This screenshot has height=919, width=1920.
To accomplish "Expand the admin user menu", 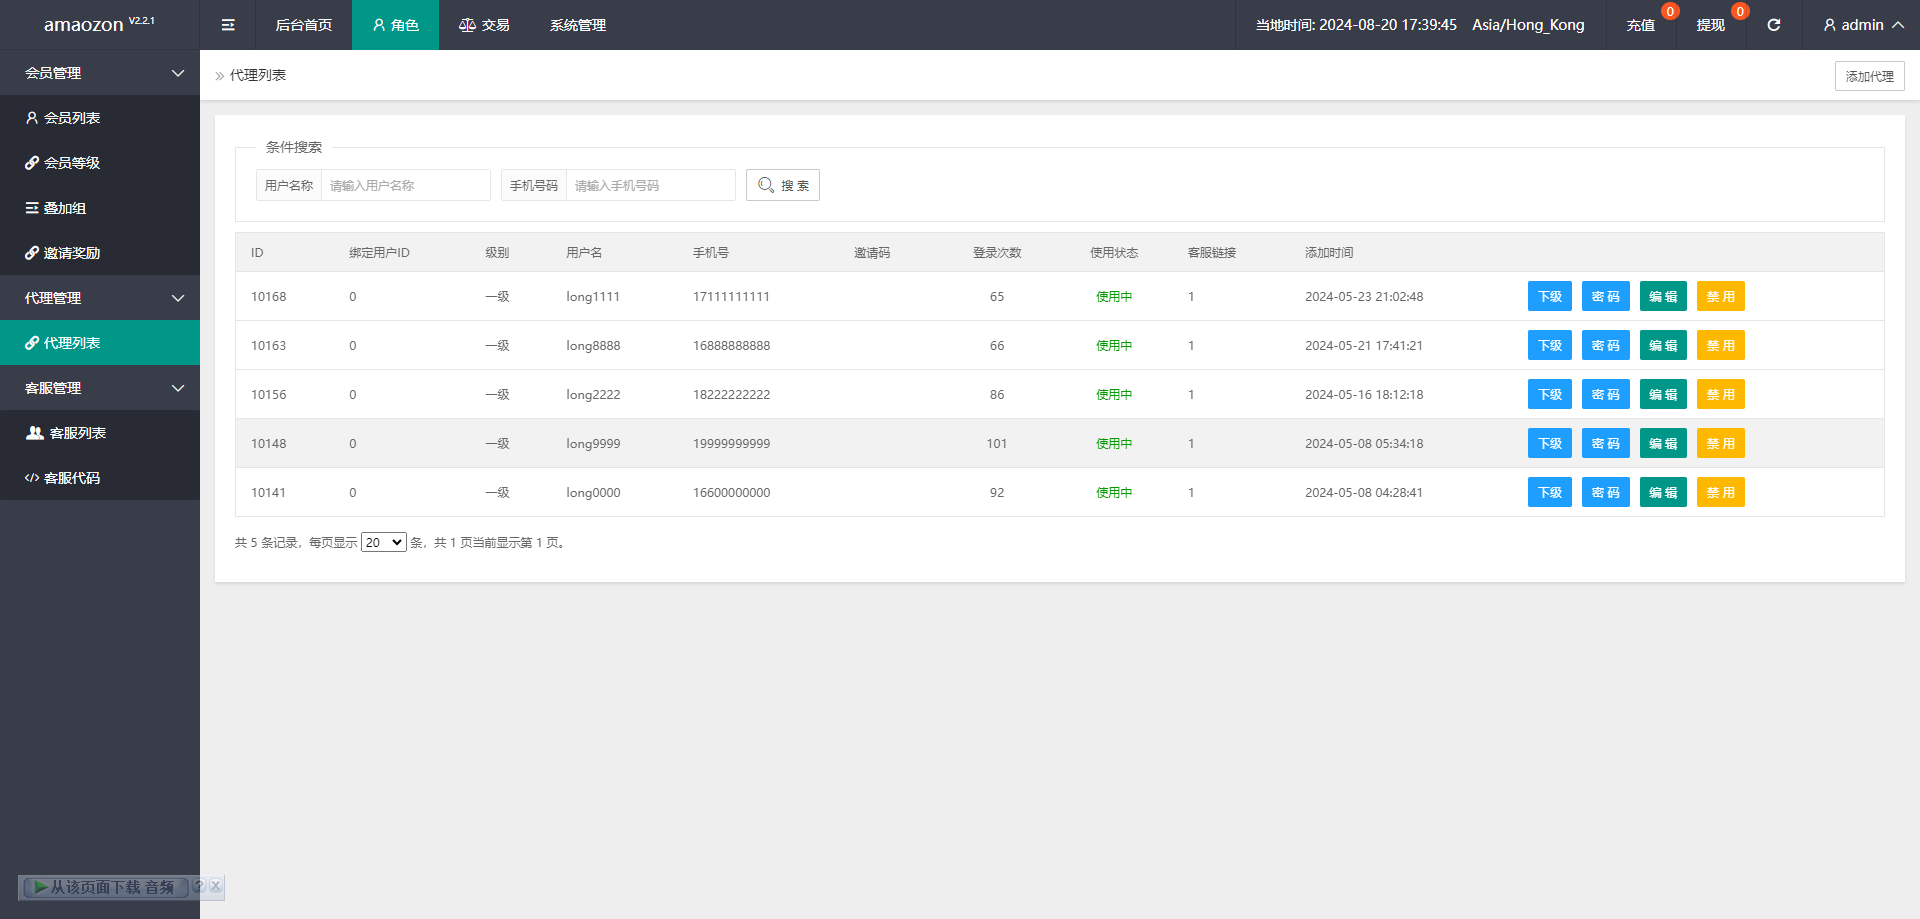I will [x=1862, y=25].
